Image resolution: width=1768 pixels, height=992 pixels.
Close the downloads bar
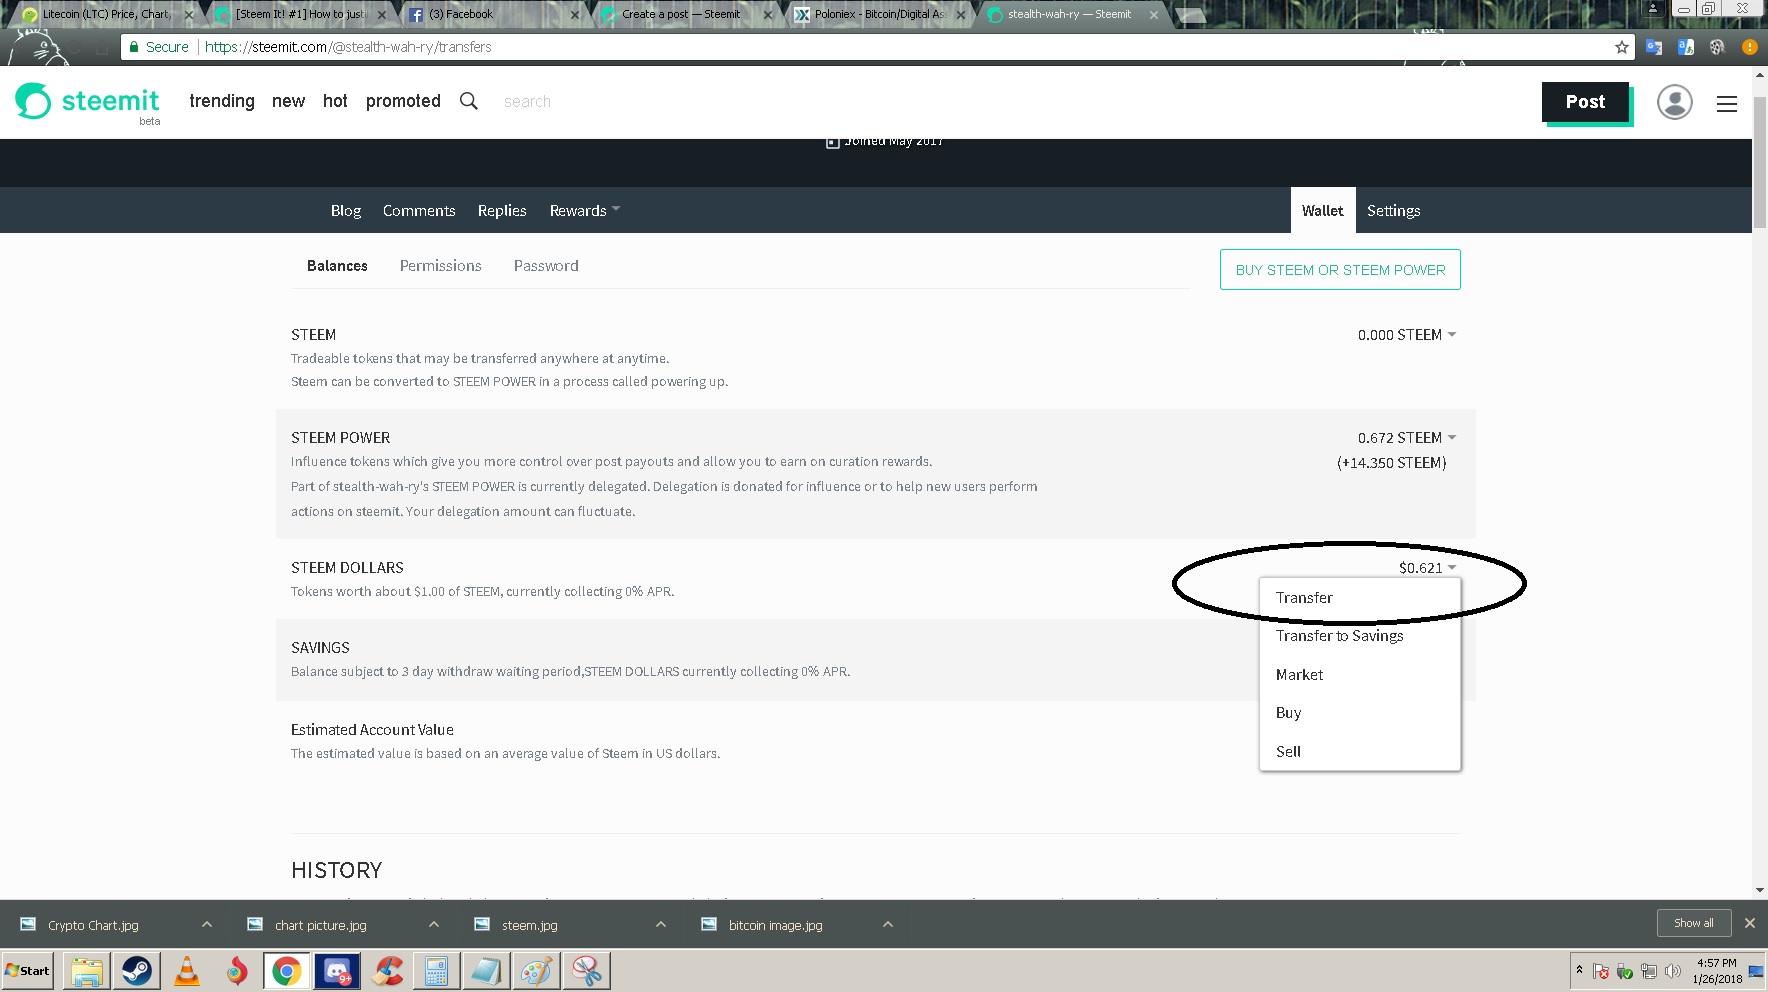coord(1749,923)
